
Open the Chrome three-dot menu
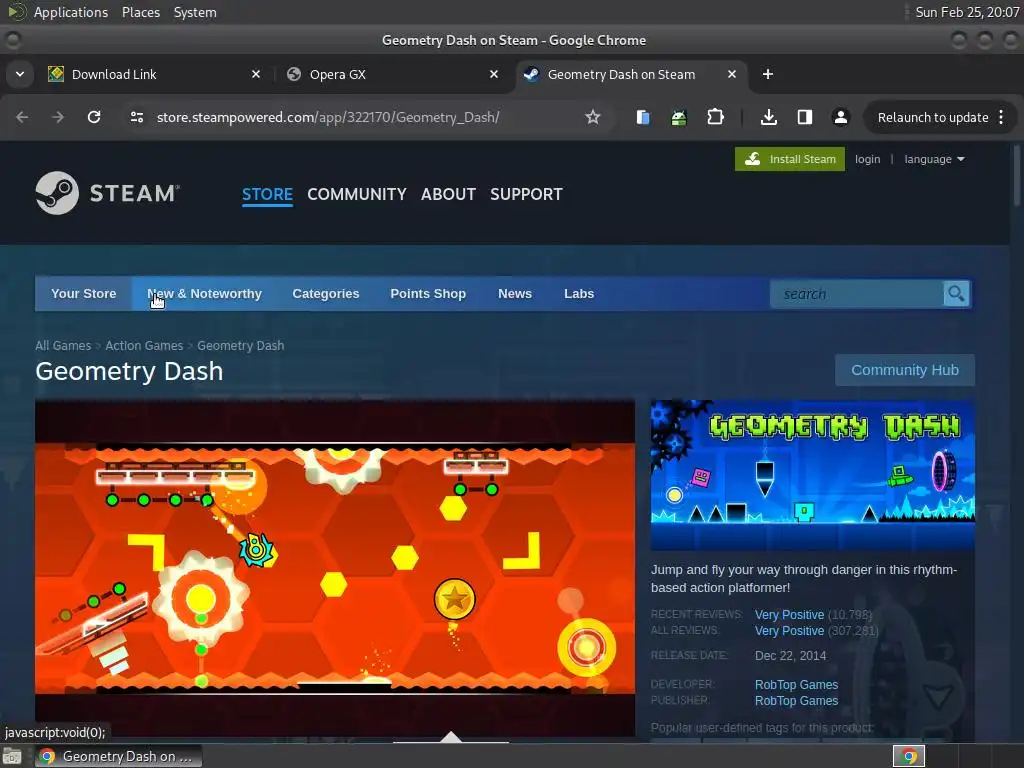point(1001,117)
